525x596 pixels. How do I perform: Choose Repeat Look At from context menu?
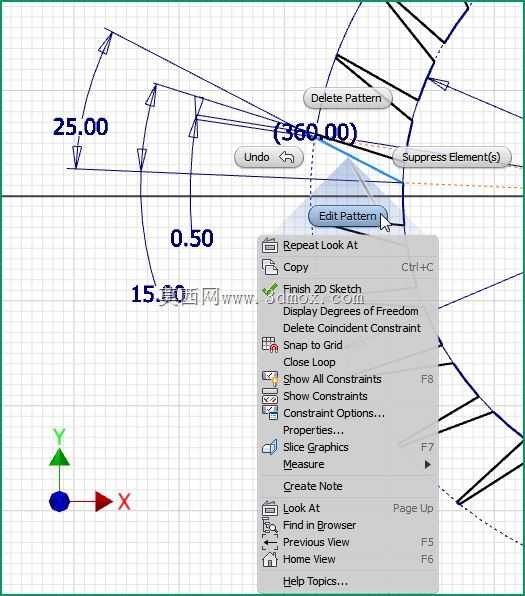coord(348,246)
